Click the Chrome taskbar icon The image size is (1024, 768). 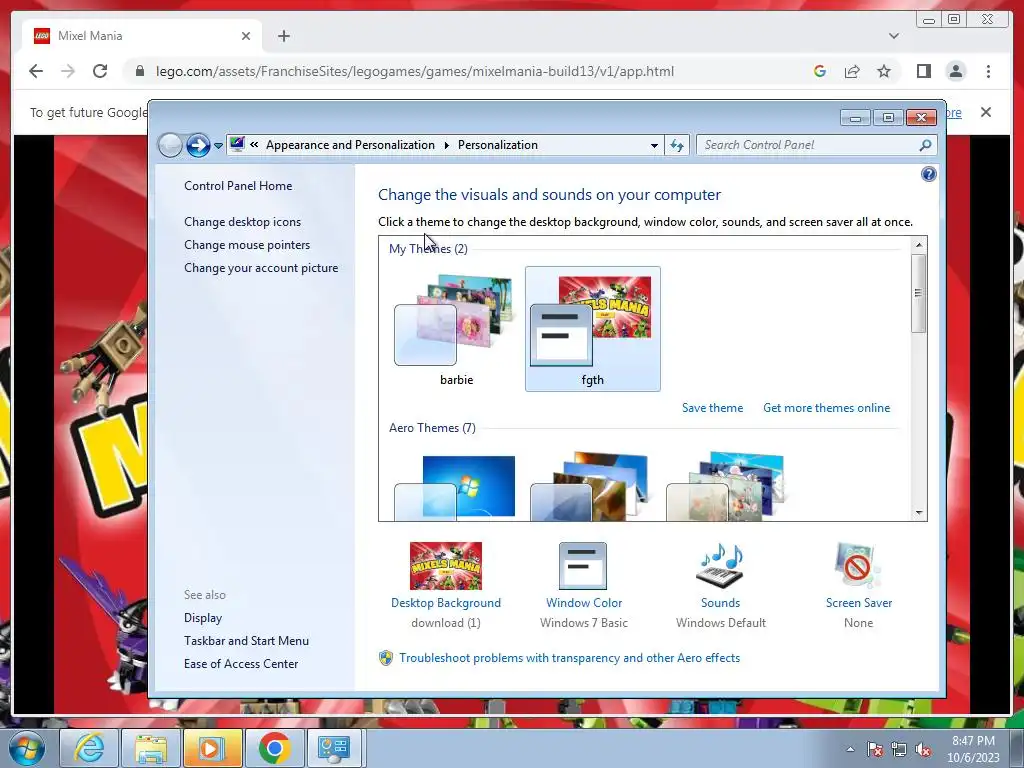[274, 748]
